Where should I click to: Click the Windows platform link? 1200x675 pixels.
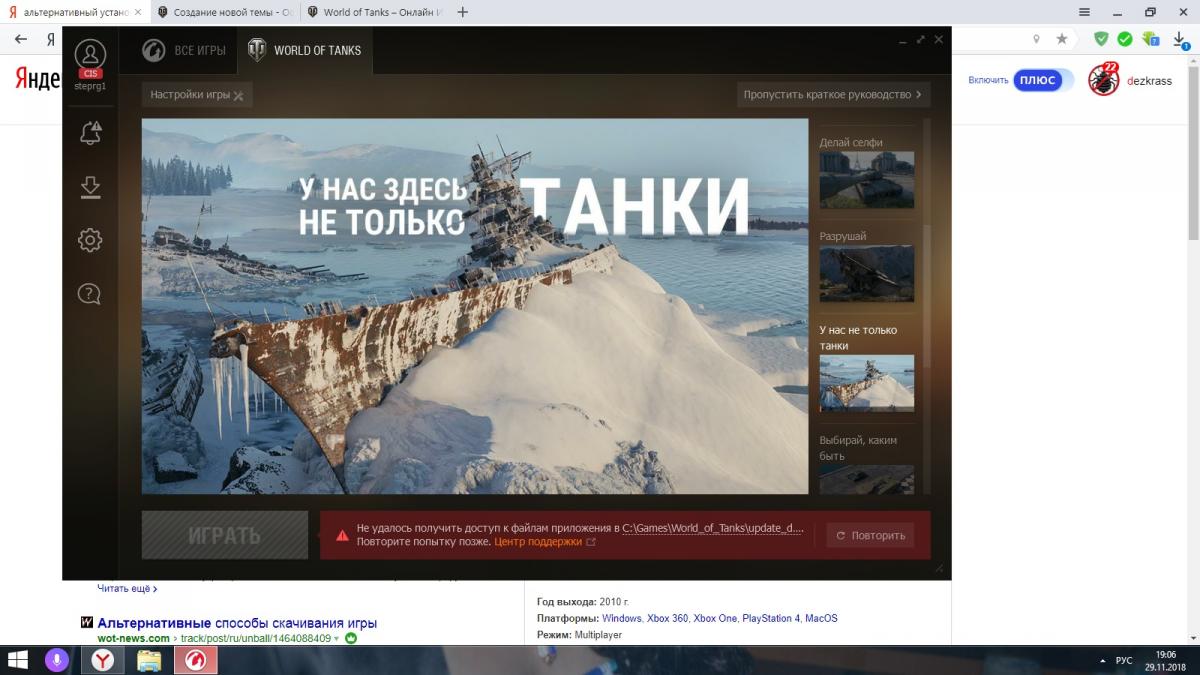(622, 618)
